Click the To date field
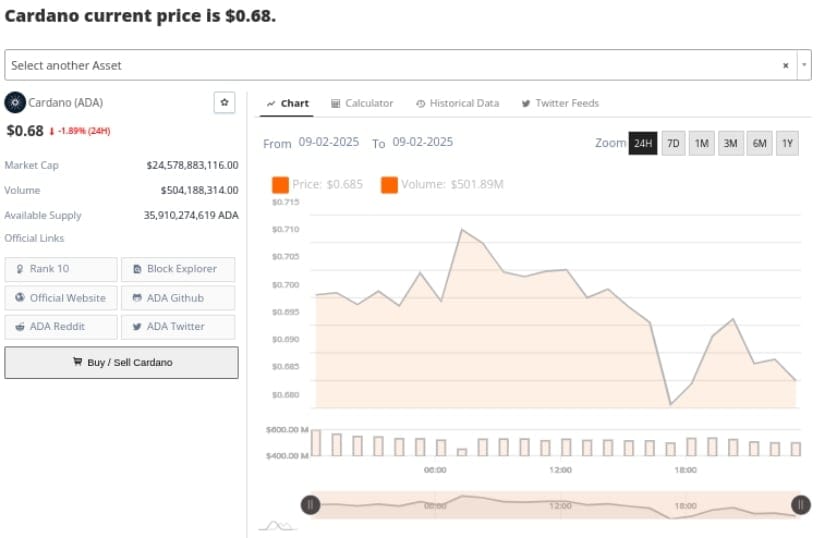Screen dimensions: 825x538 pyautogui.click(x=423, y=142)
